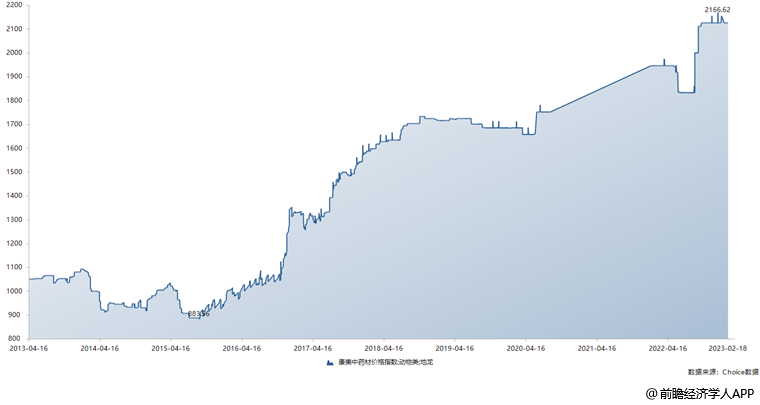Click the 2100 y-axis value

click(15, 29)
